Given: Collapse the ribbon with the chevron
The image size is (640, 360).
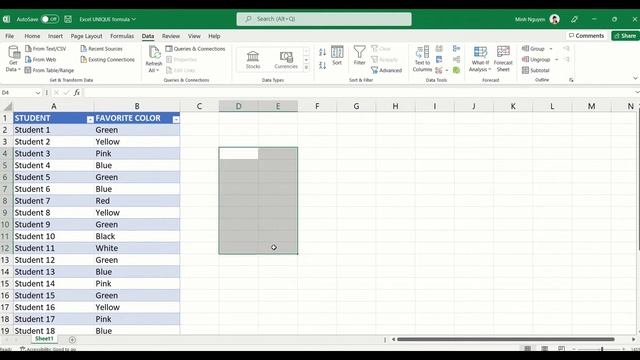Looking at the screenshot, I should [635, 78].
